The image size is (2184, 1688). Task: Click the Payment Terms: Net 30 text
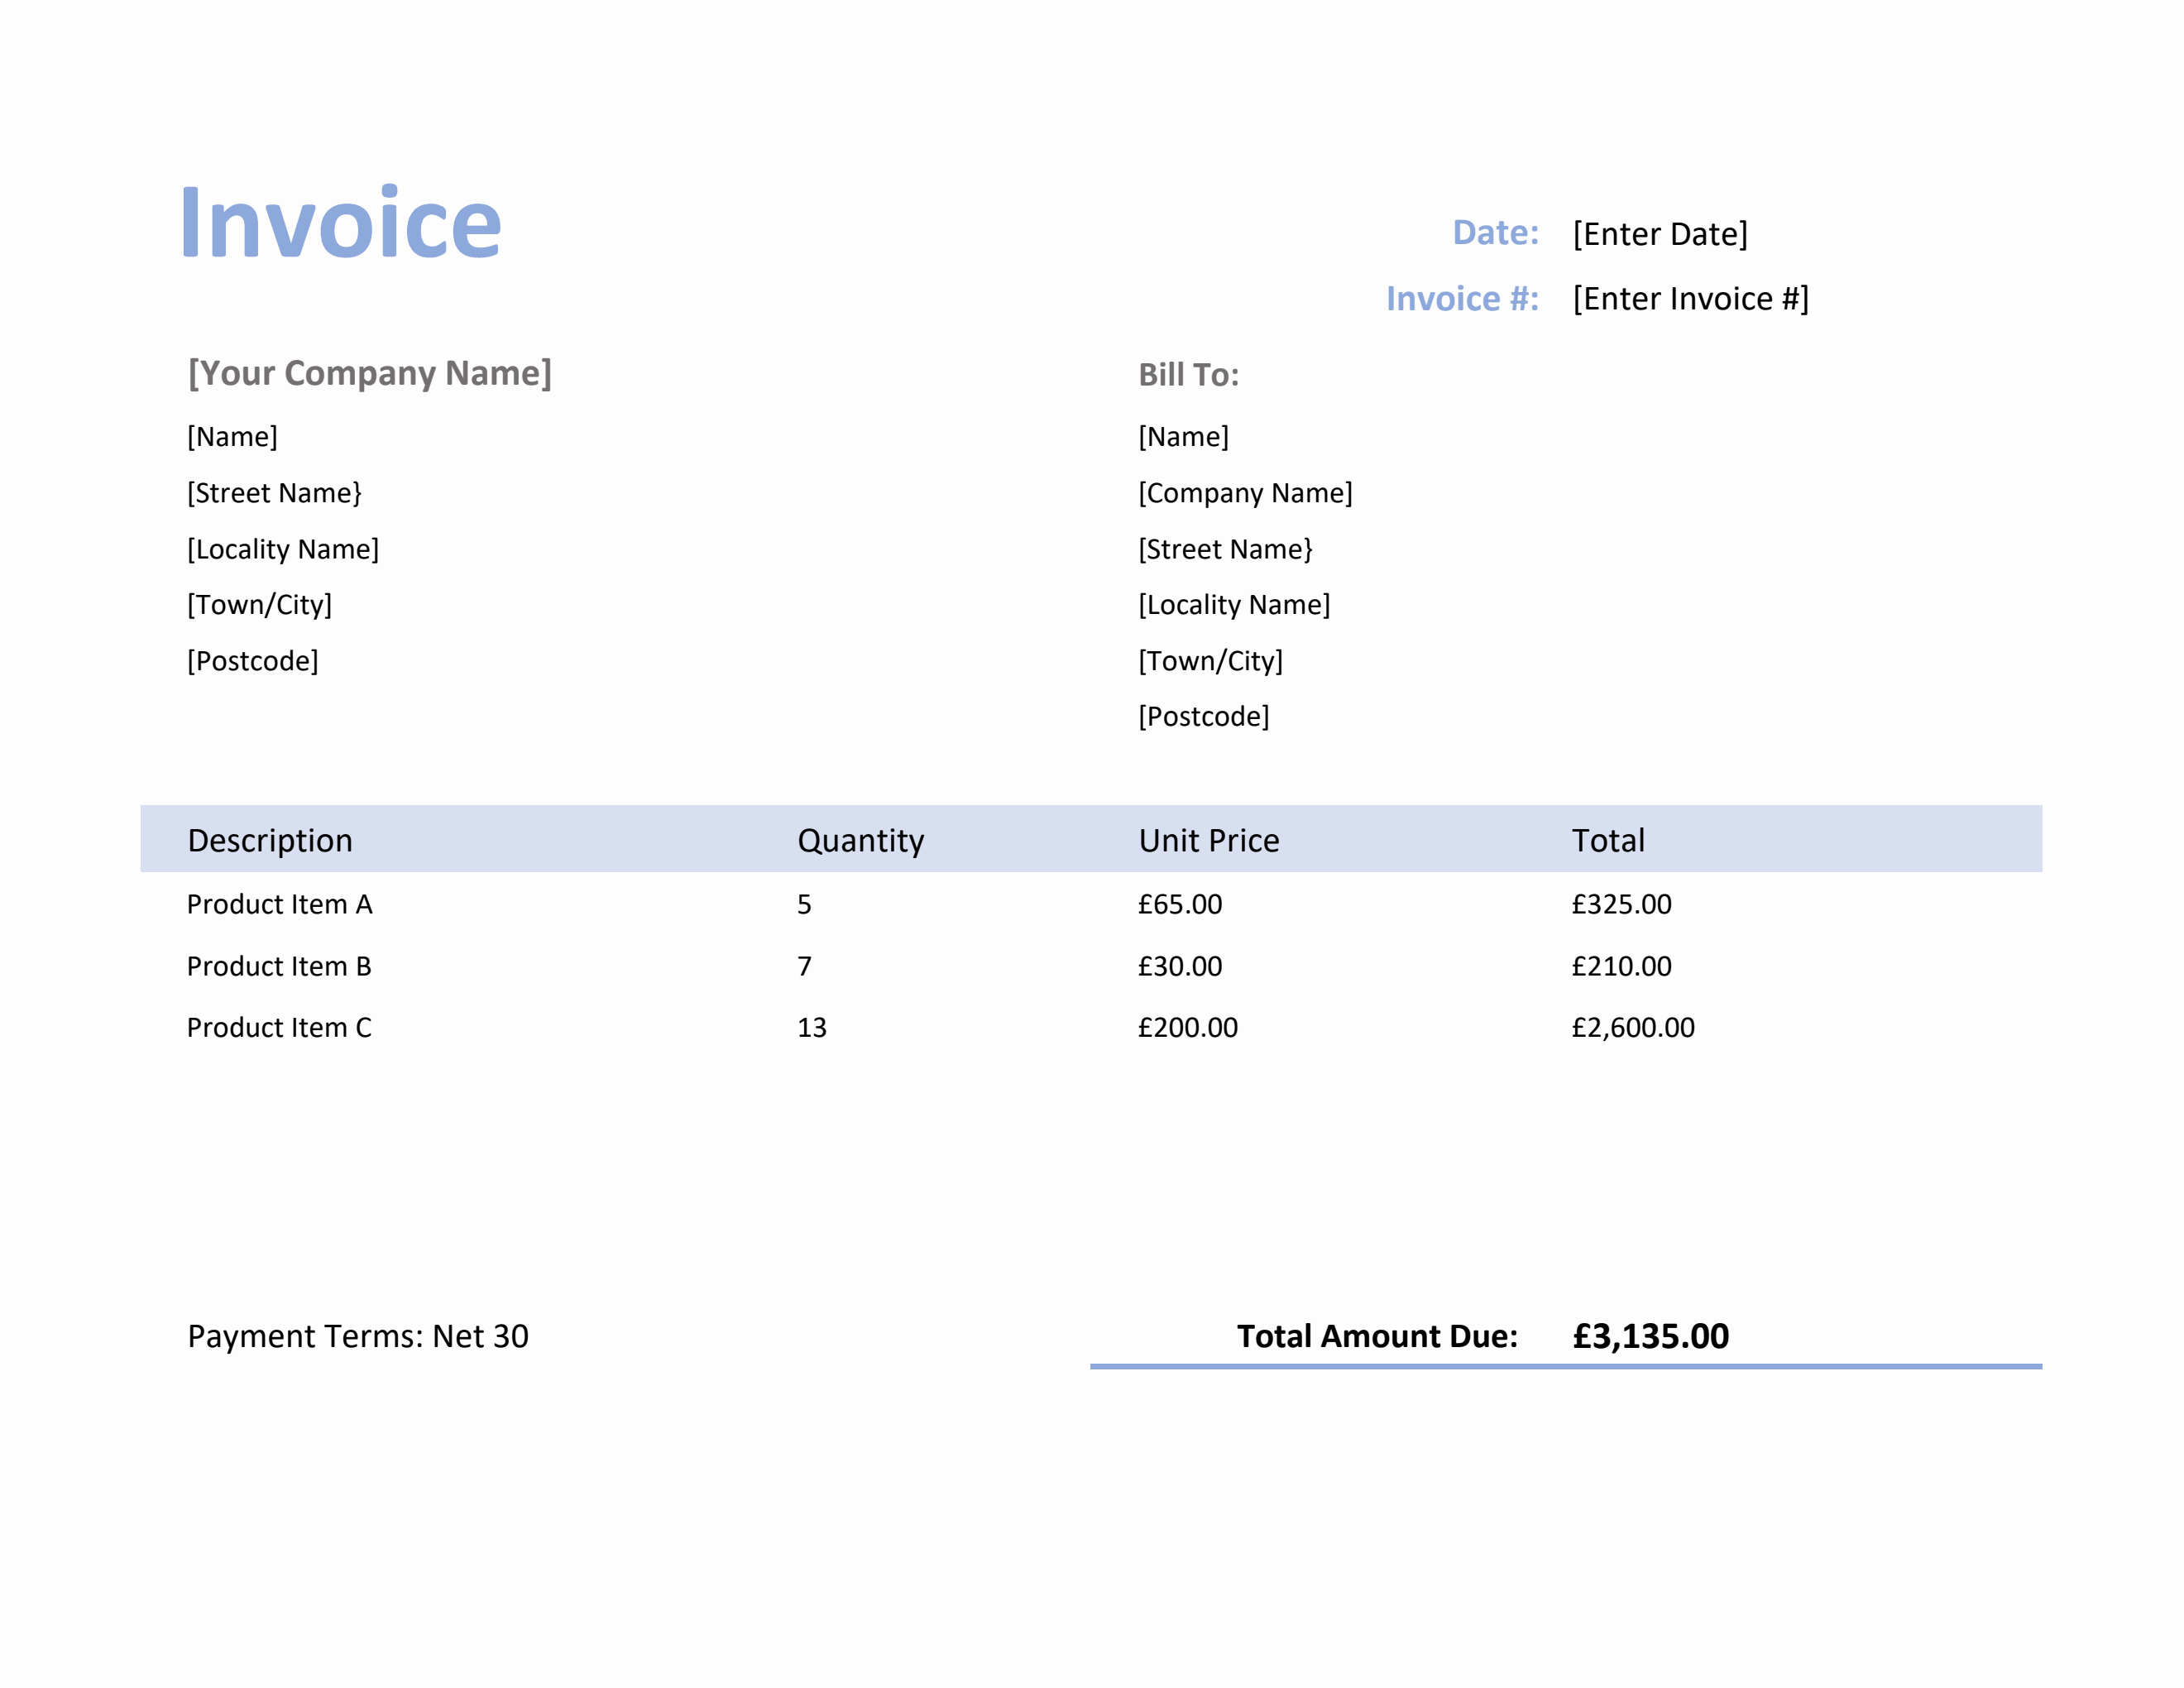(x=358, y=1336)
